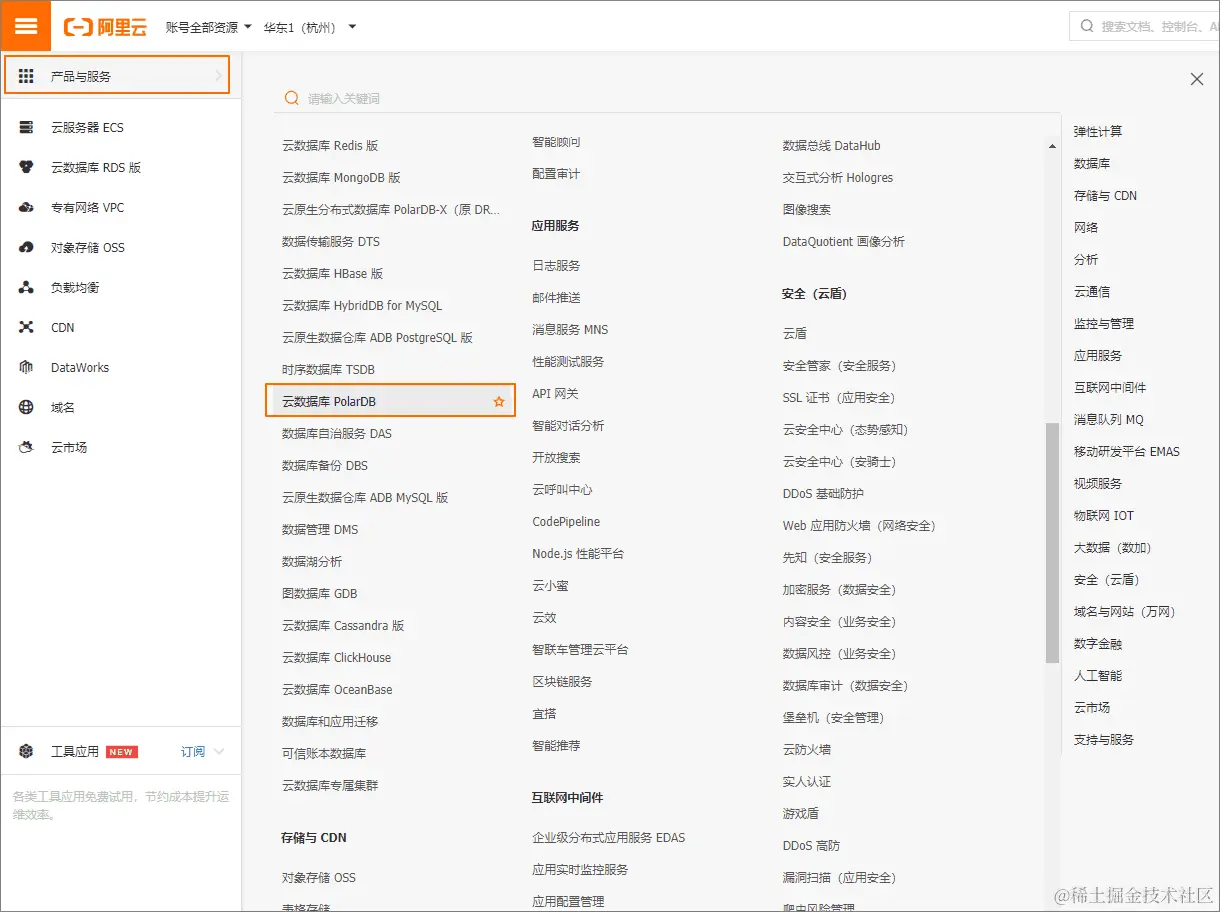1220x912 pixels.
Task: Open 智能对话分析 link
Action: click(x=568, y=425)
